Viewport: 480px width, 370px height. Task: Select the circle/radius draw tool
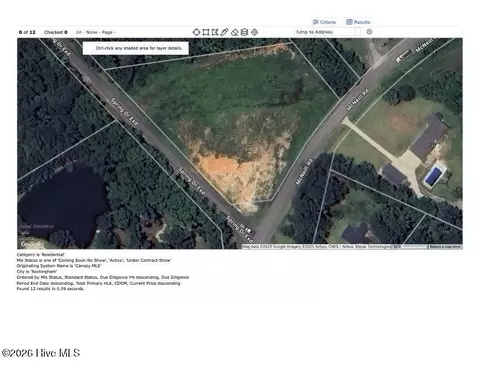[x=196, y=32]
